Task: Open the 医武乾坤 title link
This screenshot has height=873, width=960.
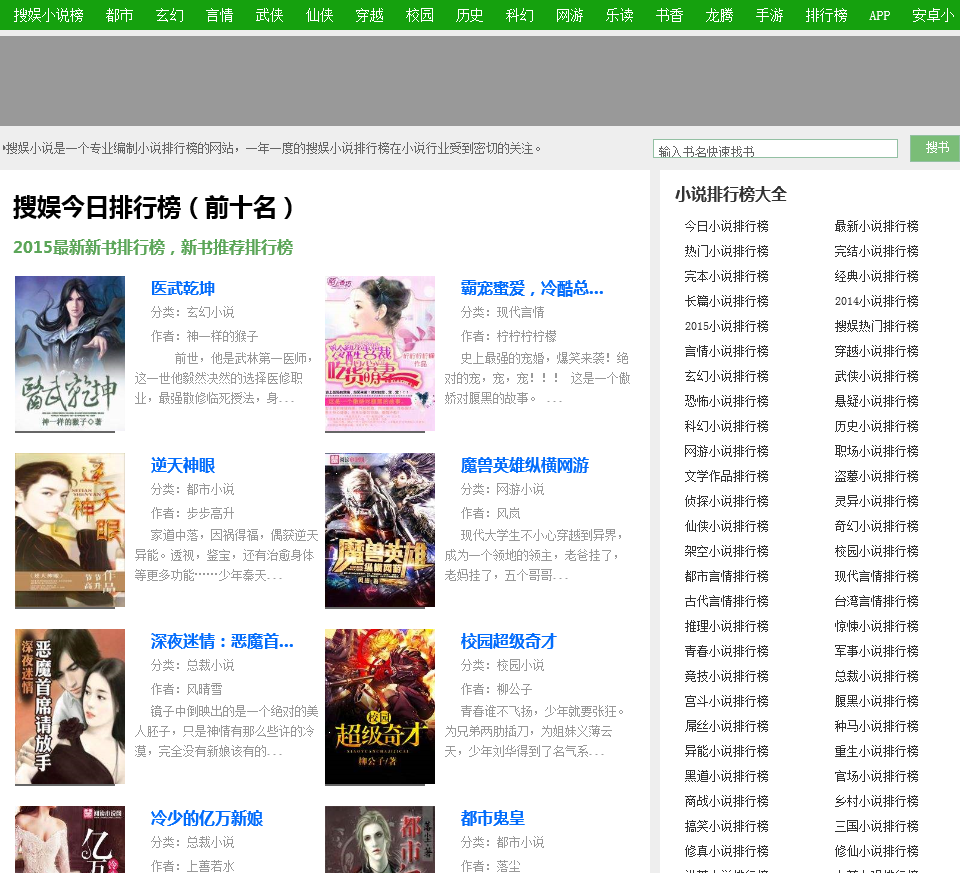Action: tap(182, 288)
